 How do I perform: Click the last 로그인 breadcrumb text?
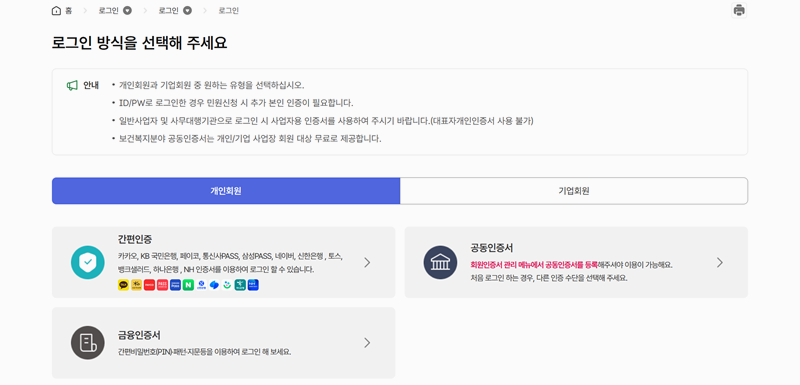pos(229,11)
